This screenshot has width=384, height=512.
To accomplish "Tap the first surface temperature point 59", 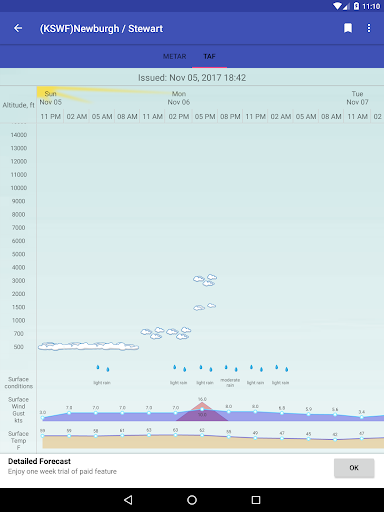I will pyautogui.click(x=43, y=435).
